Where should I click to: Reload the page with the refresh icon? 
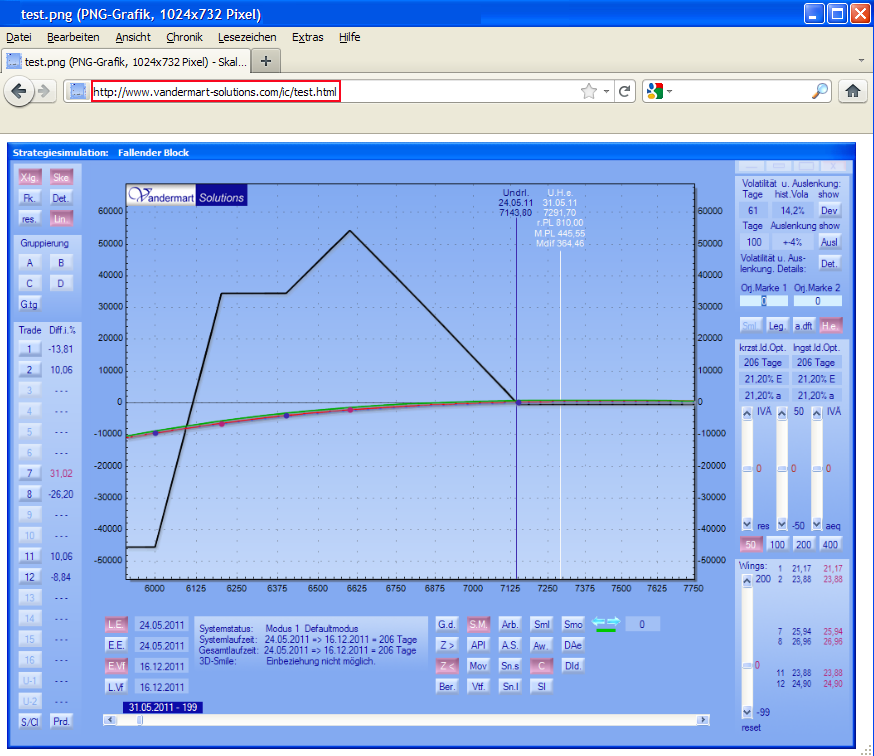click(x=625, y=91)
